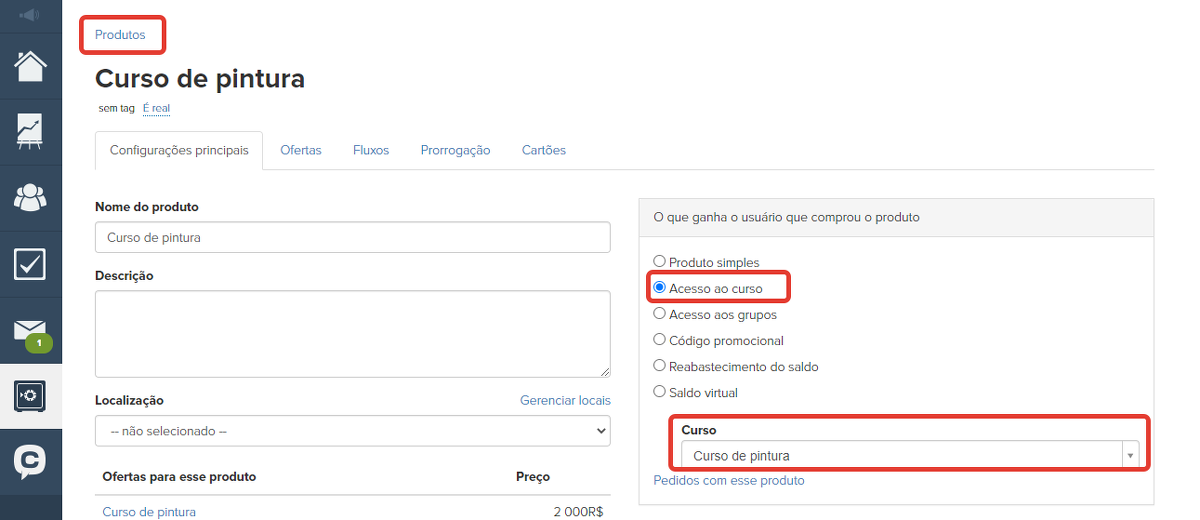1200x520 pixels.
Task: Open the analytics chart icon in sidebar
Action: click(30, 131)
